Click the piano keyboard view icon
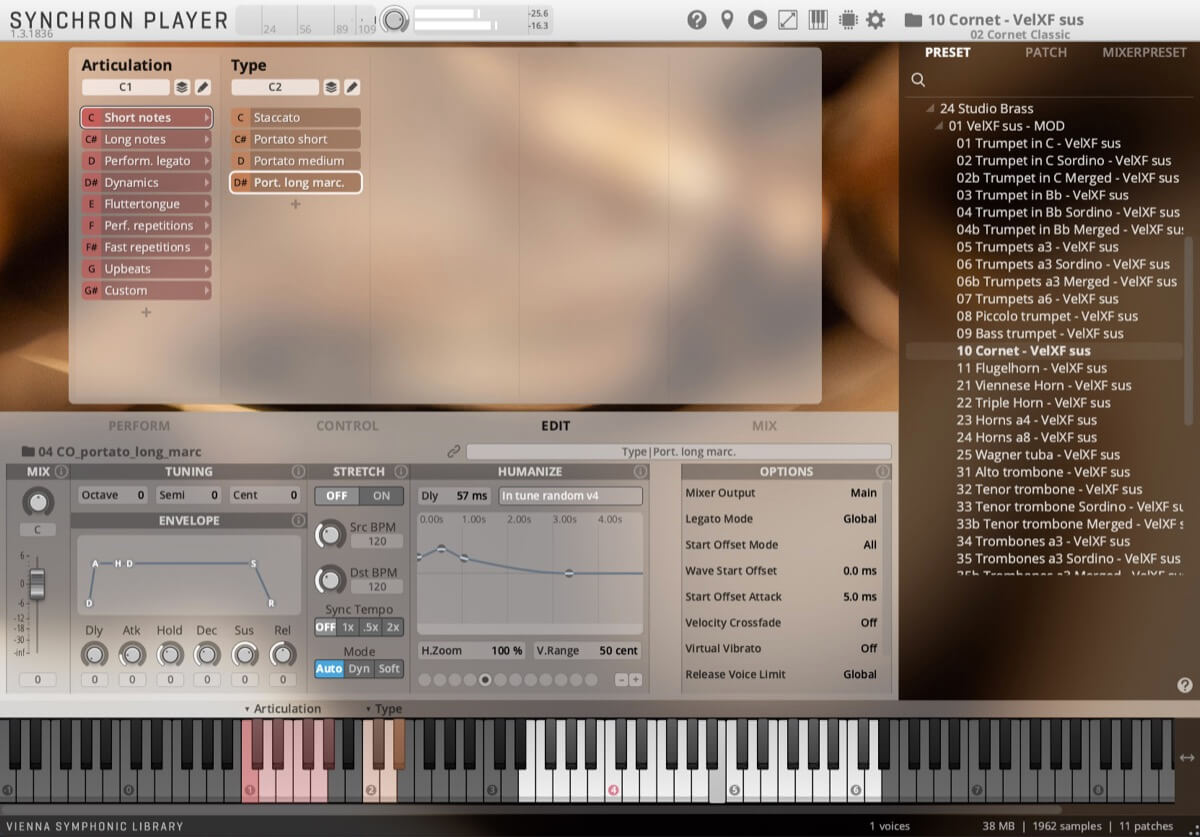 tap(817, 19)
